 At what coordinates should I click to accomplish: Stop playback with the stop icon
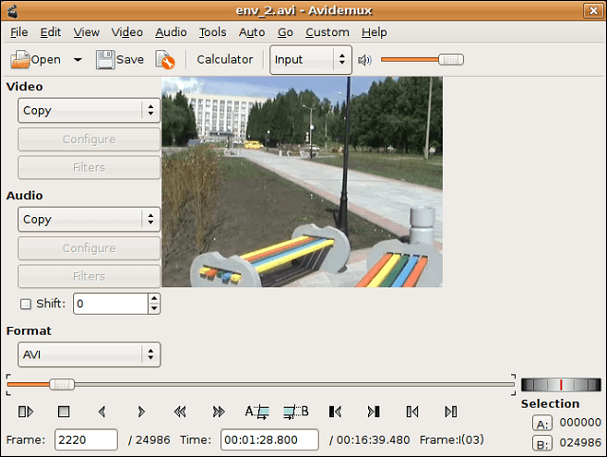click(x=63, y=411)
